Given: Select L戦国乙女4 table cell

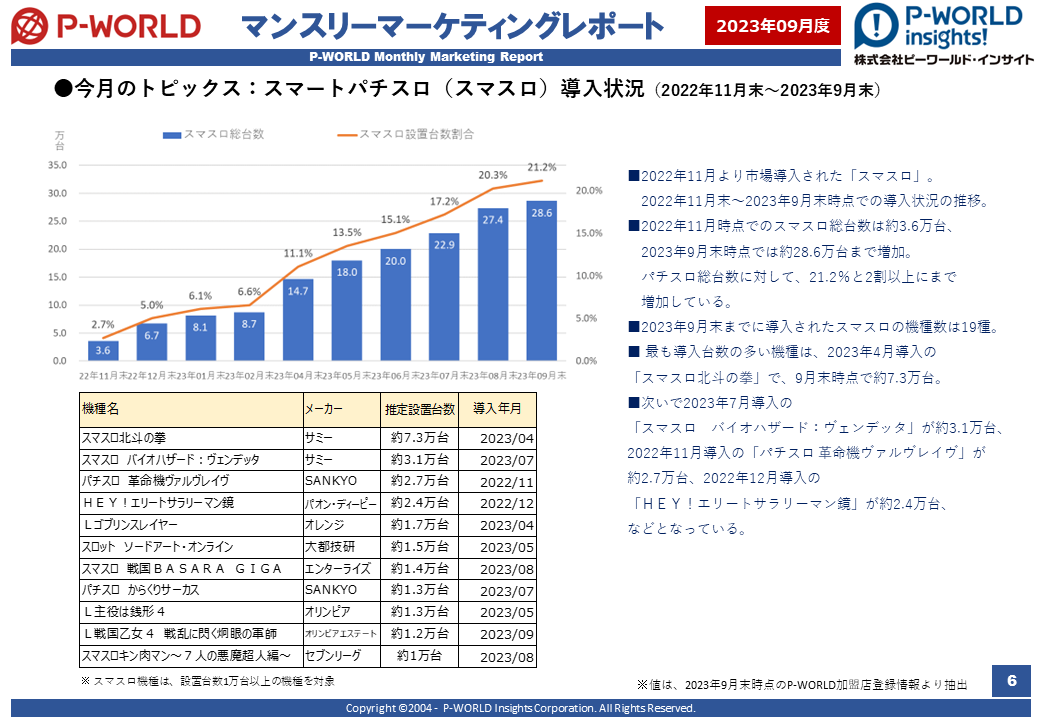Looking at the screenshot, I should click(191, 634).
